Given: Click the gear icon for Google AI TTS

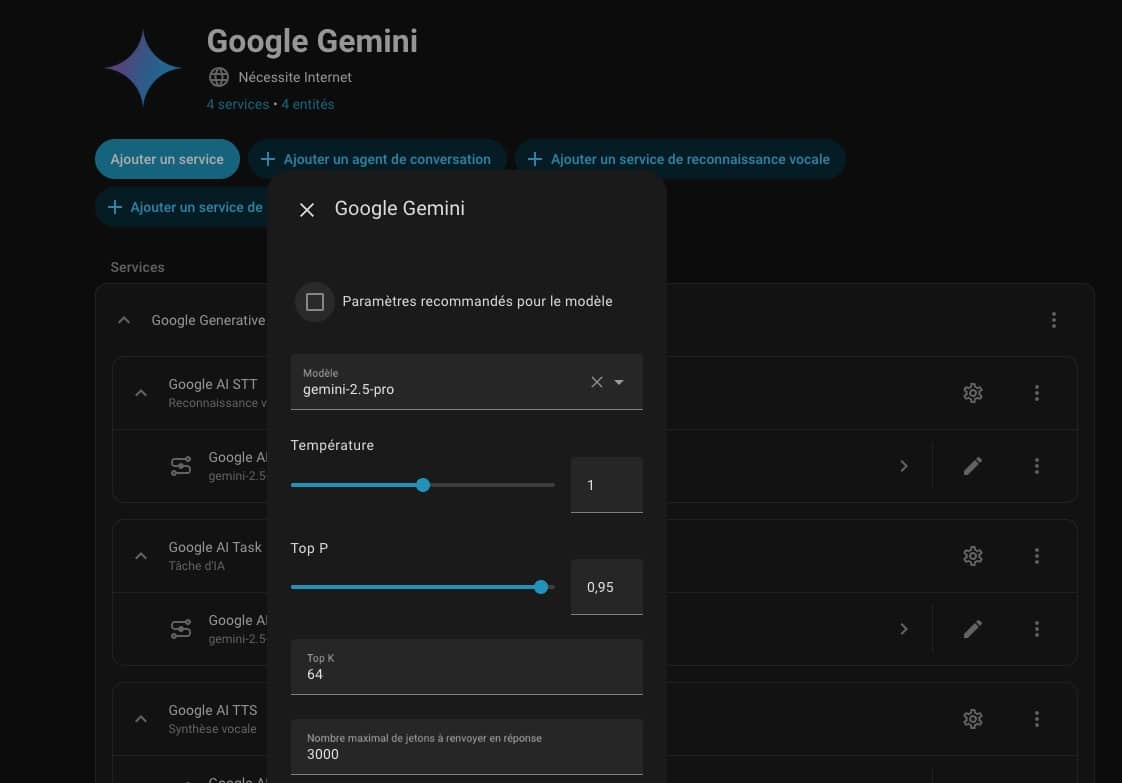Looking at the screenshot, I should click(x=972, y=719).
